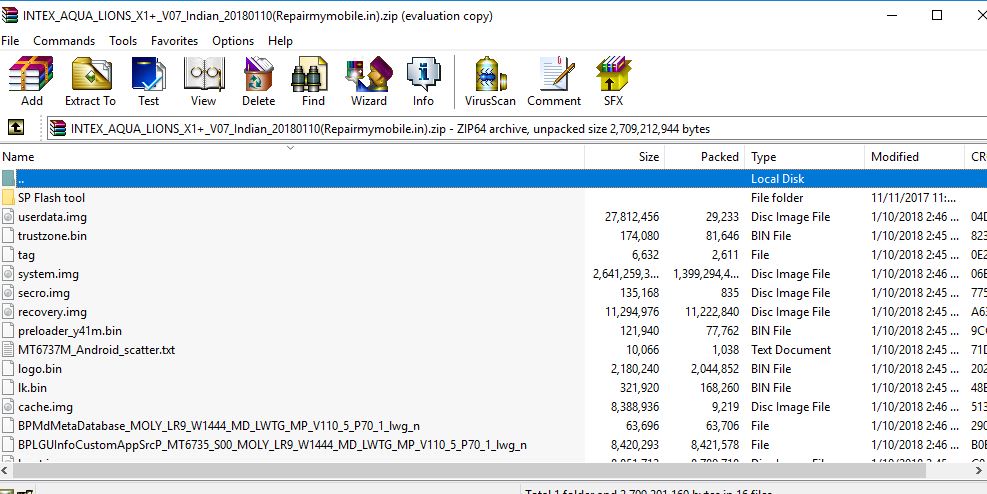Click the Extract To toolbar icon
Screen dimensions: 987x494
click(90, 81)
